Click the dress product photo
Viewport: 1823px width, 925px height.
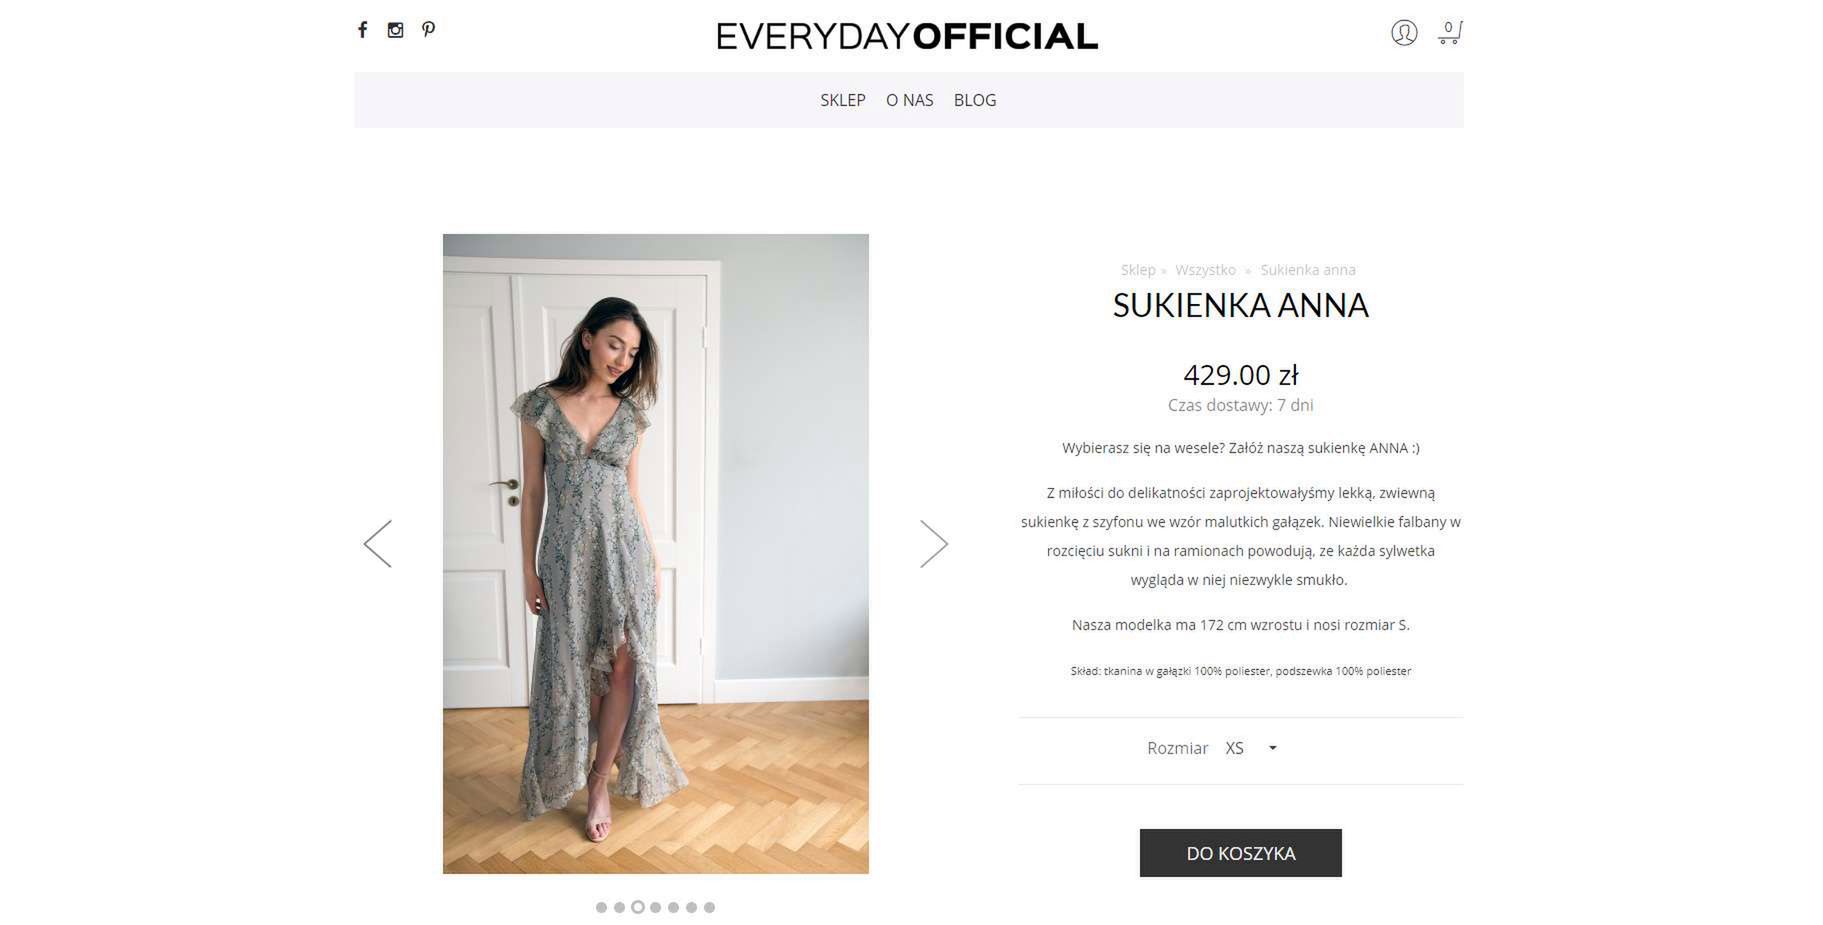coord(656,554)
